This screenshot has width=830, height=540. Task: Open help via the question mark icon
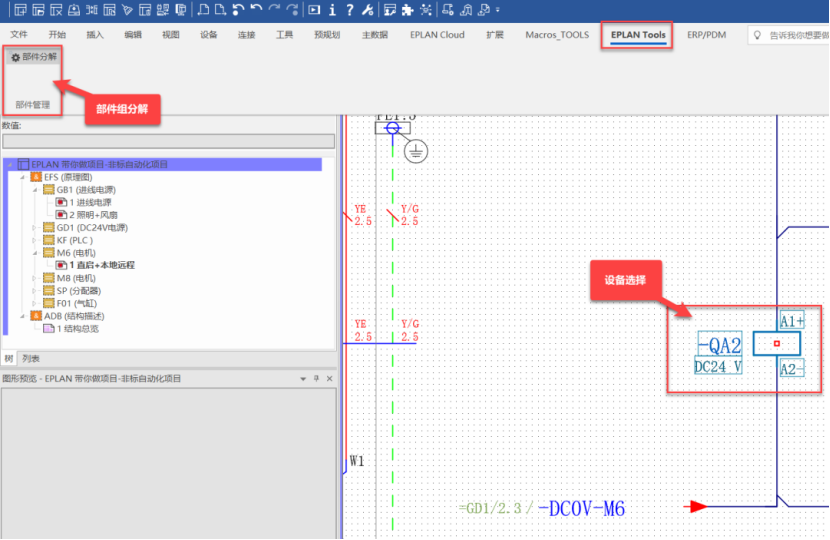(349, 10)
